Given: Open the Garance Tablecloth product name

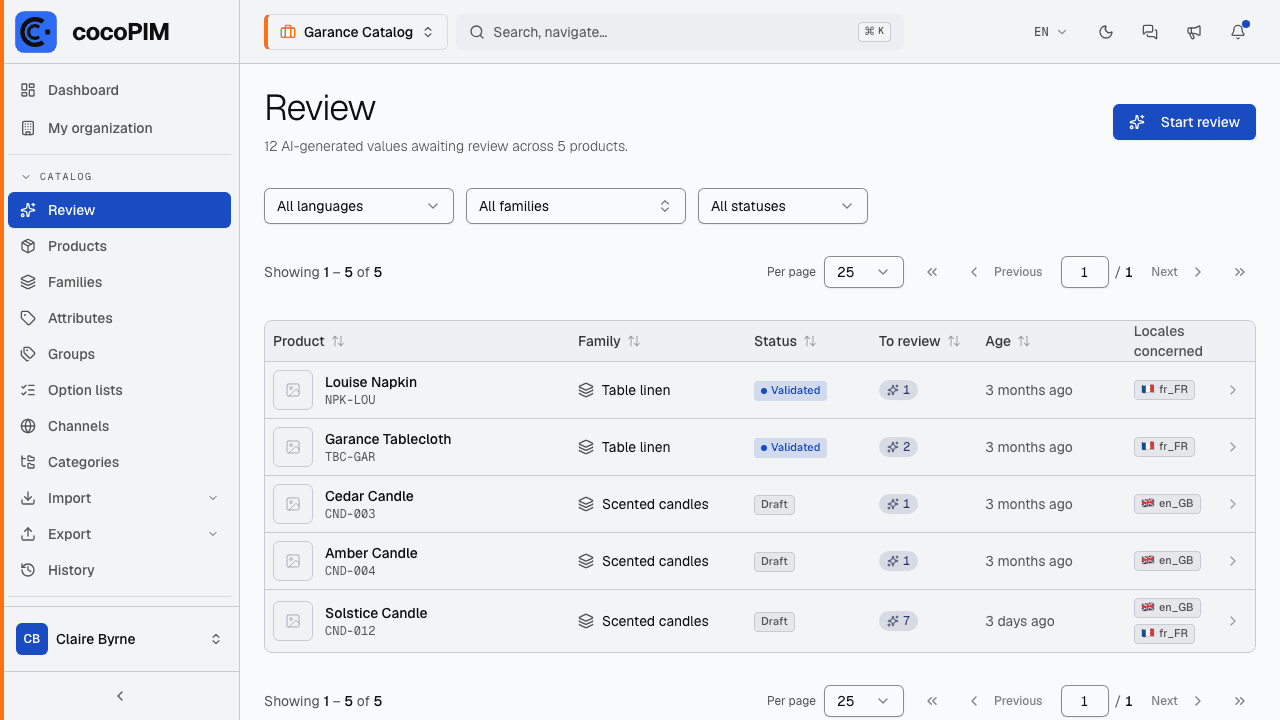Looking at the screenshot, I should [x=388, y=439].
